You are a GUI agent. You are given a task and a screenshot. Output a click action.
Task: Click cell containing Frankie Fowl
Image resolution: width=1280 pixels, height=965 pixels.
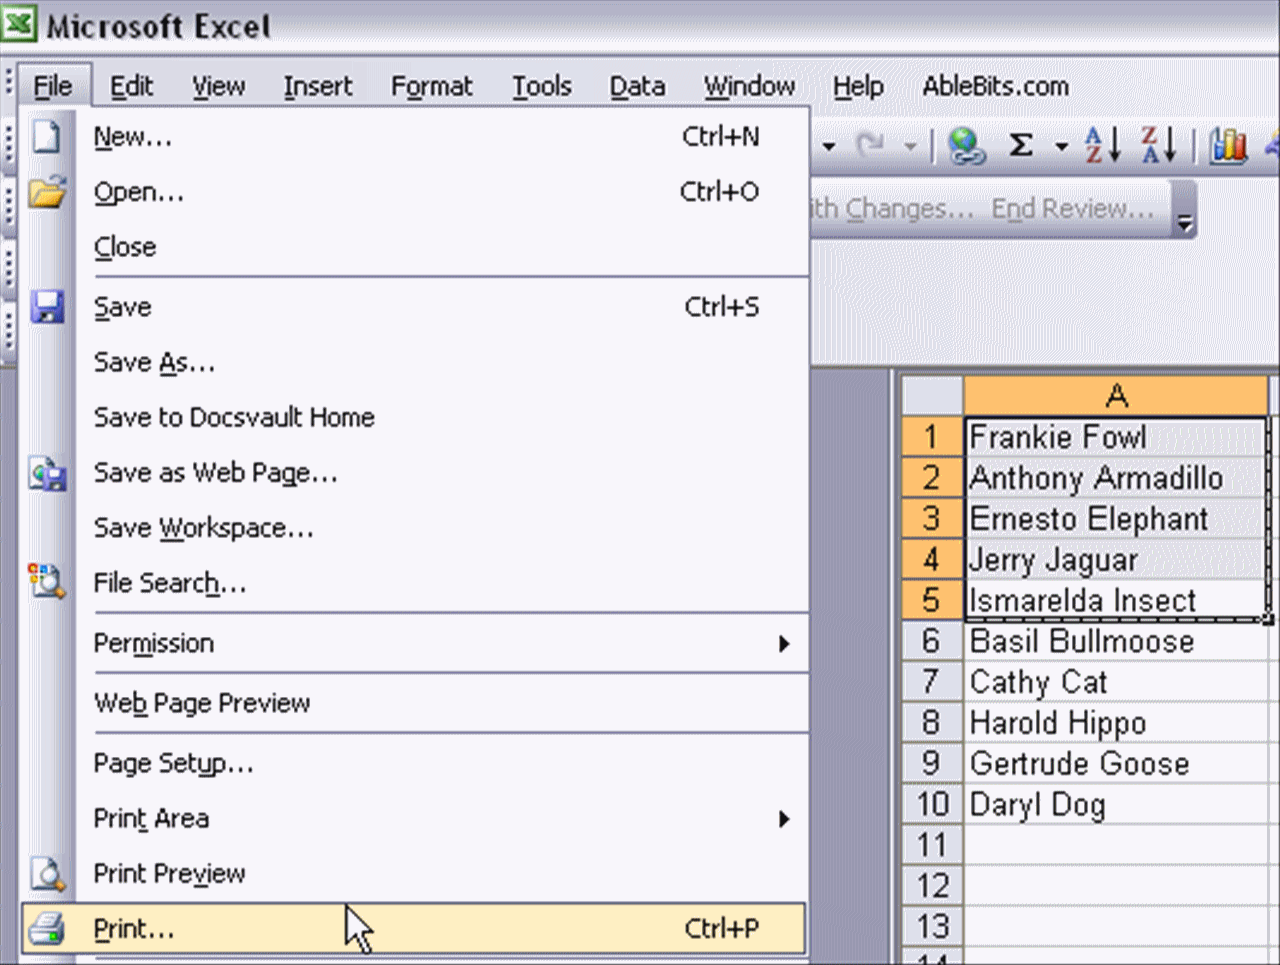coord(1116,437)
